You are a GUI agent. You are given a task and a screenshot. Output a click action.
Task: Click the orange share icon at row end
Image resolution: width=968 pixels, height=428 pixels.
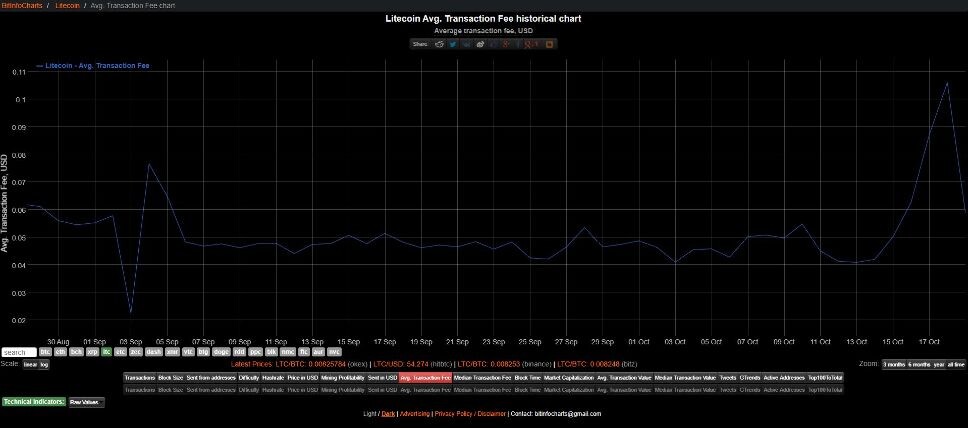coord(549,44)
